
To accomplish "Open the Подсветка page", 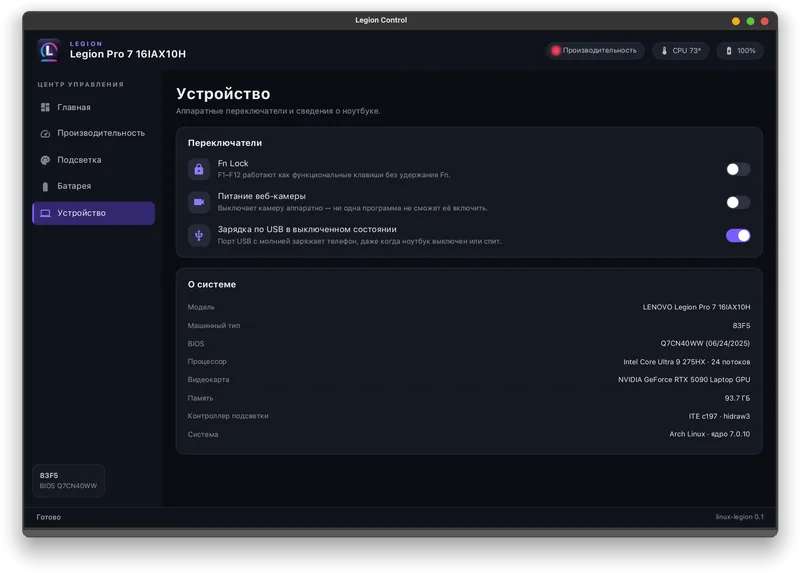I will (x=93, y=160).
